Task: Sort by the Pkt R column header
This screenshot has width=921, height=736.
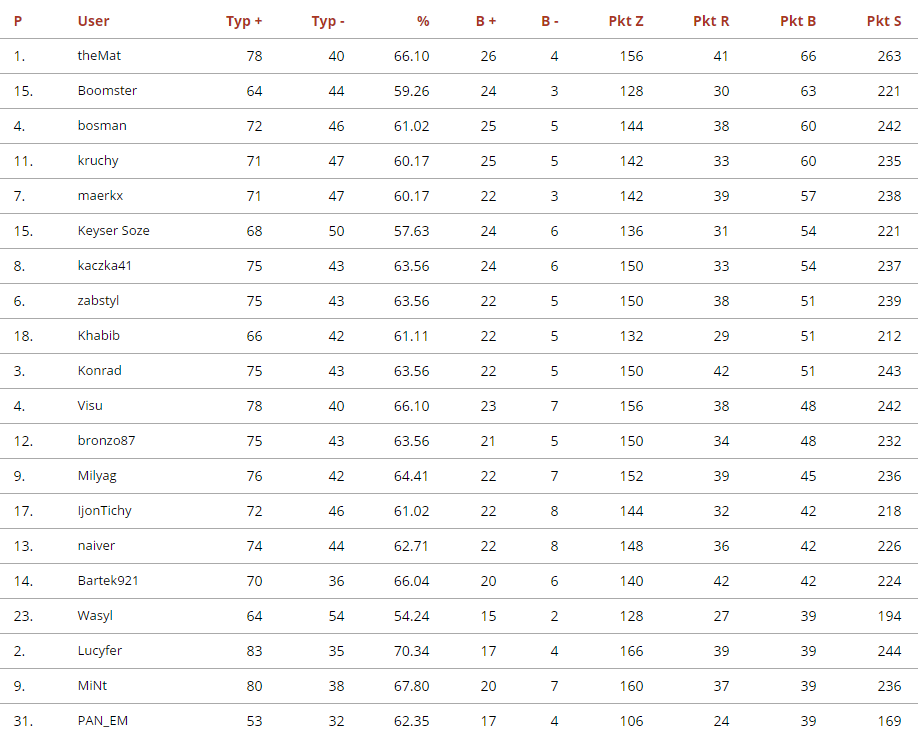Action: 711,21
